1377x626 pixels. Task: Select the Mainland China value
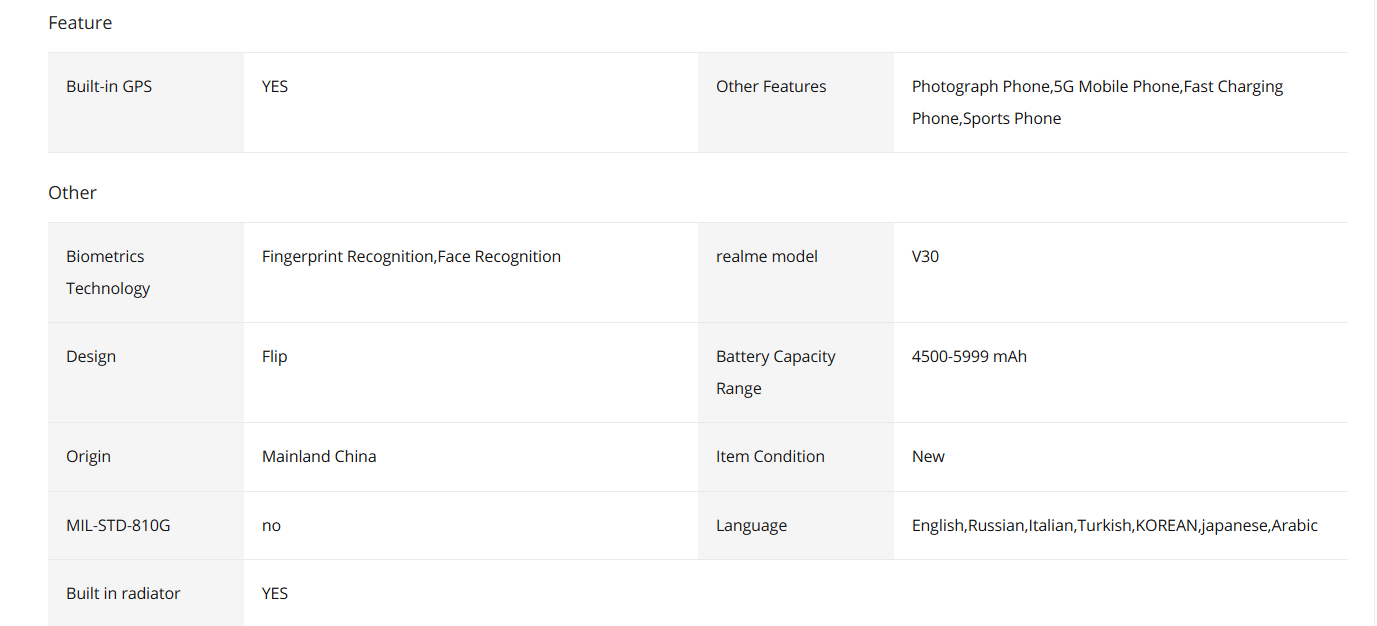pyautogui.click(x=319, y=456)
